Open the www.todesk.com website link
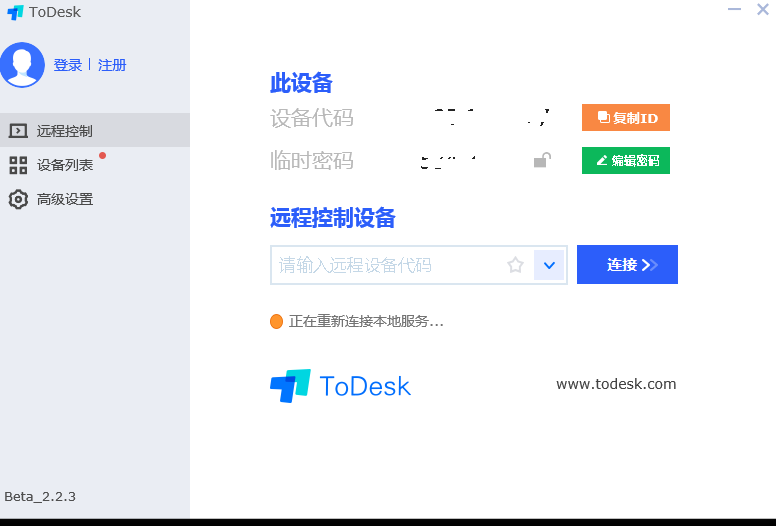 616,384
